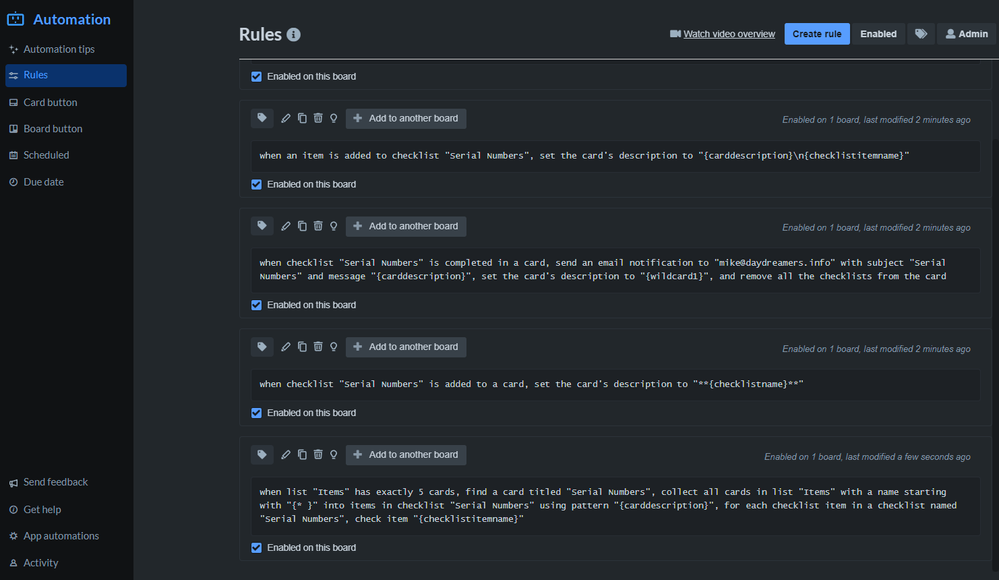999x580 pixels.
Task: Click the info icon beside the Rules heading
Action: point(293,34)
